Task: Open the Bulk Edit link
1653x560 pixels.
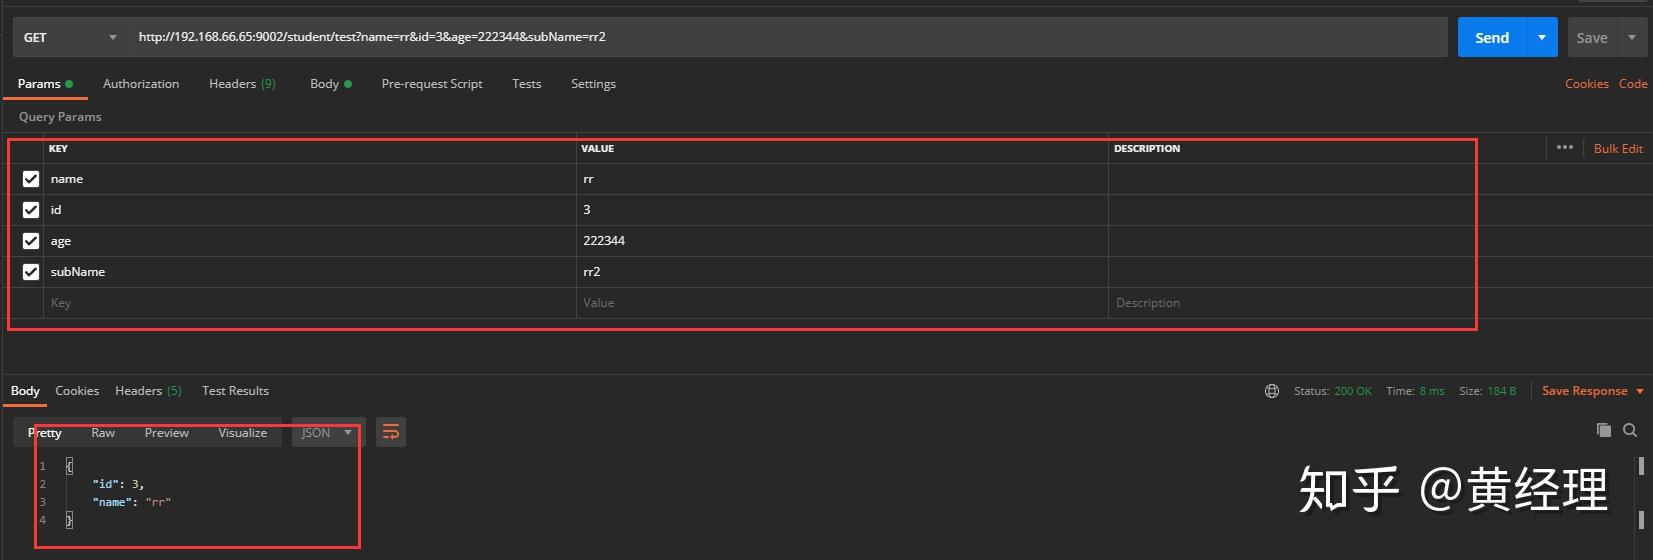Action: [1618, 149]
